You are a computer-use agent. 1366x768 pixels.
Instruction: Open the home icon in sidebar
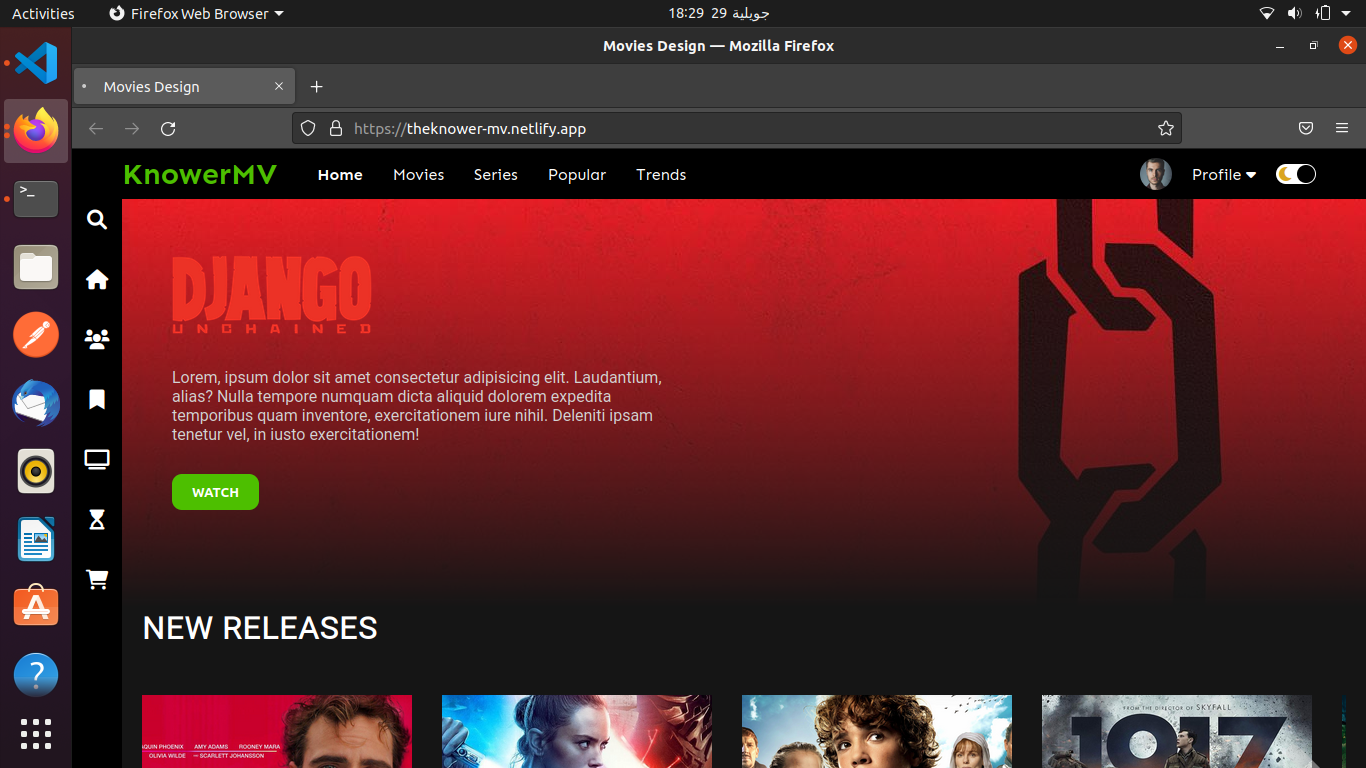[97, 280]
